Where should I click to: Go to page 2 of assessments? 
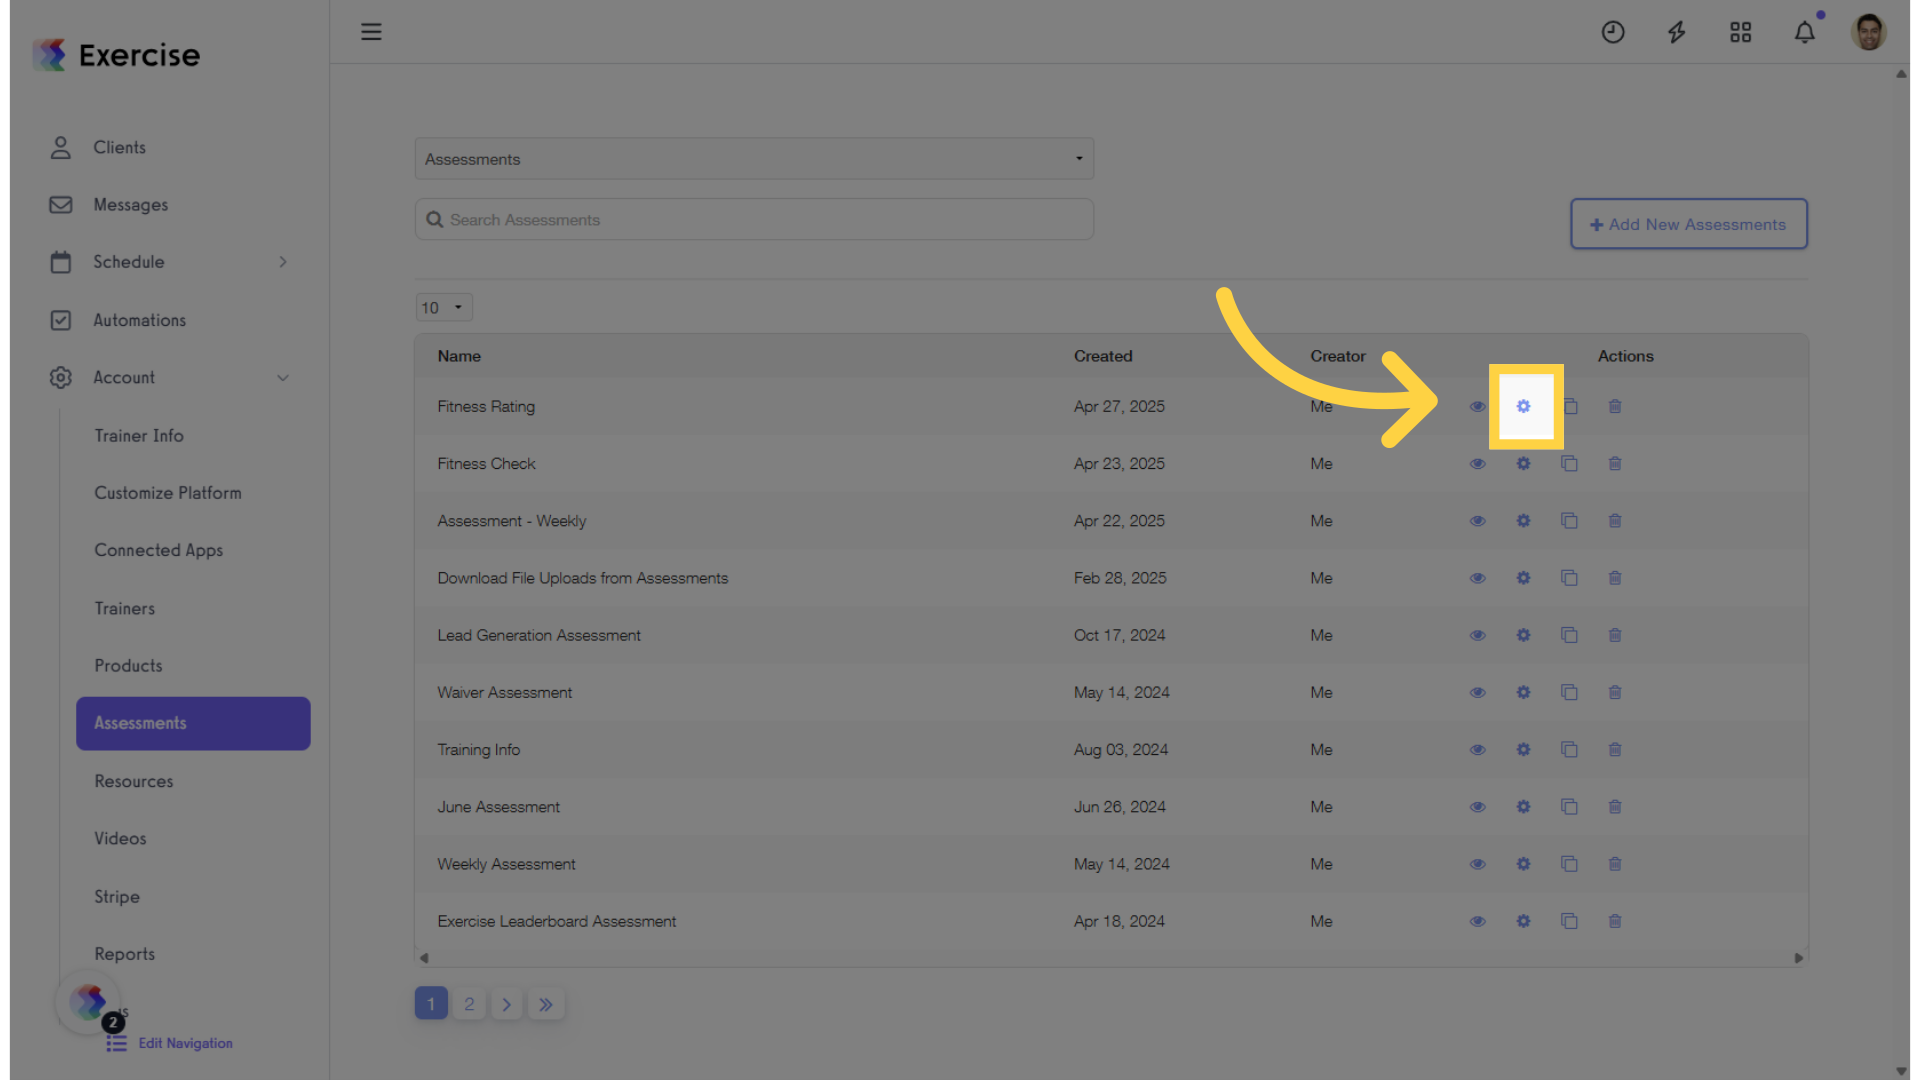click(469, 1004)
